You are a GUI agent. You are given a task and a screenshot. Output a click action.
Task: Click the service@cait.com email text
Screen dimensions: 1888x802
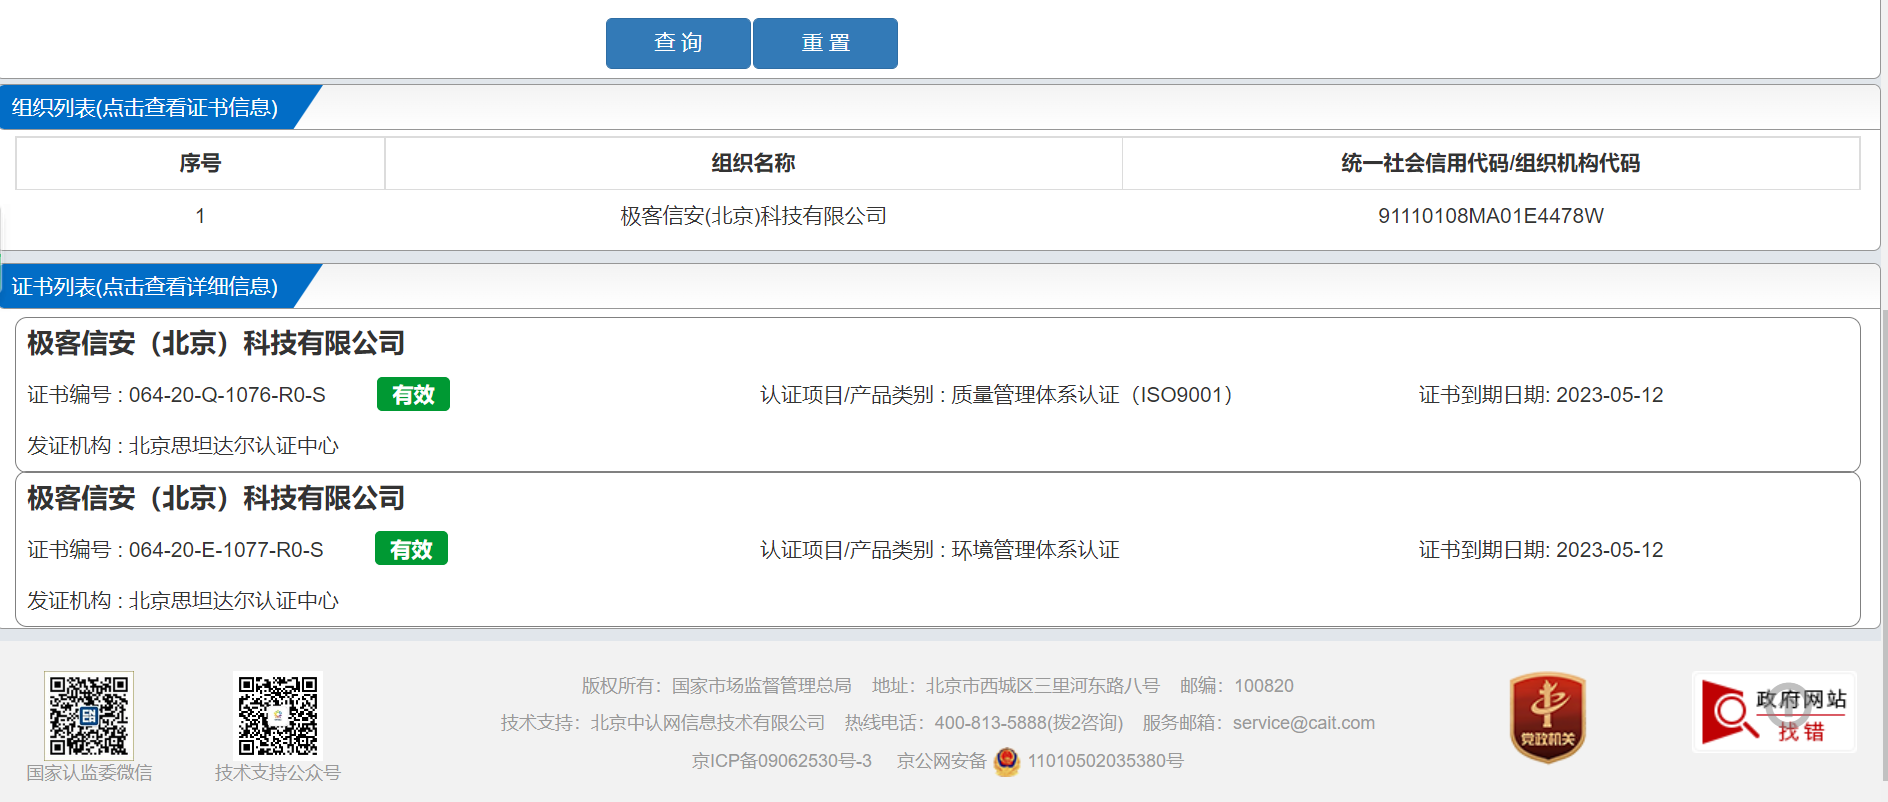(1303, 723)
